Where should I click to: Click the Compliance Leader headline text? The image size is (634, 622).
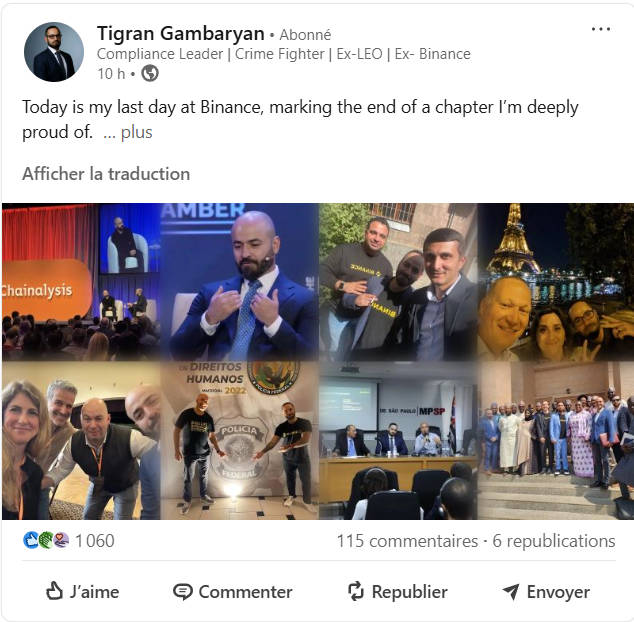coord(283,54)
